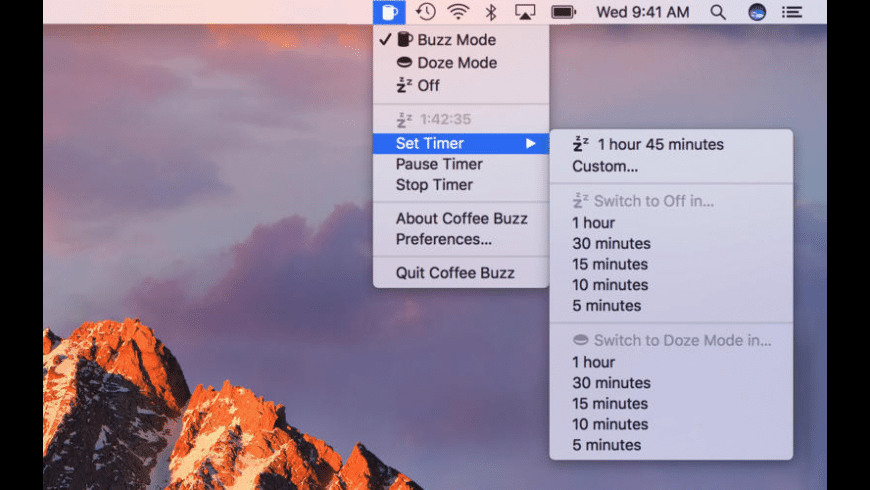Turn Coffee Buzz Off via zzz item
This screenshot has height=490, width=870.
tap(461, 85)
